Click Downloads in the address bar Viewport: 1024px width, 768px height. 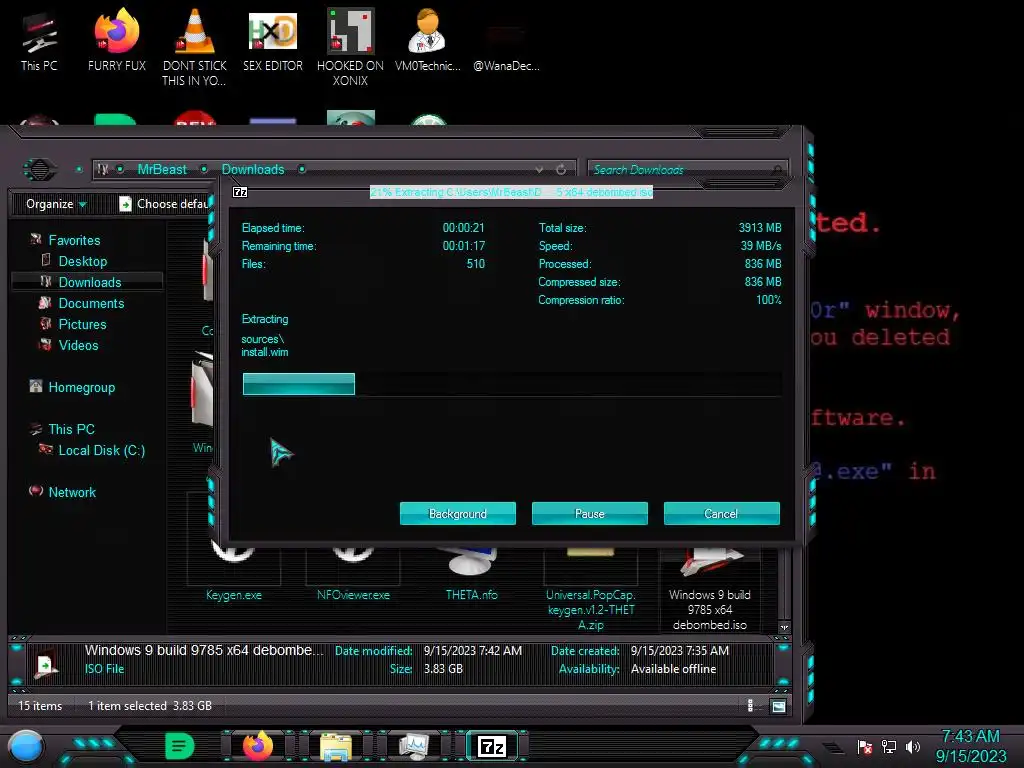(x=253, y=169)
